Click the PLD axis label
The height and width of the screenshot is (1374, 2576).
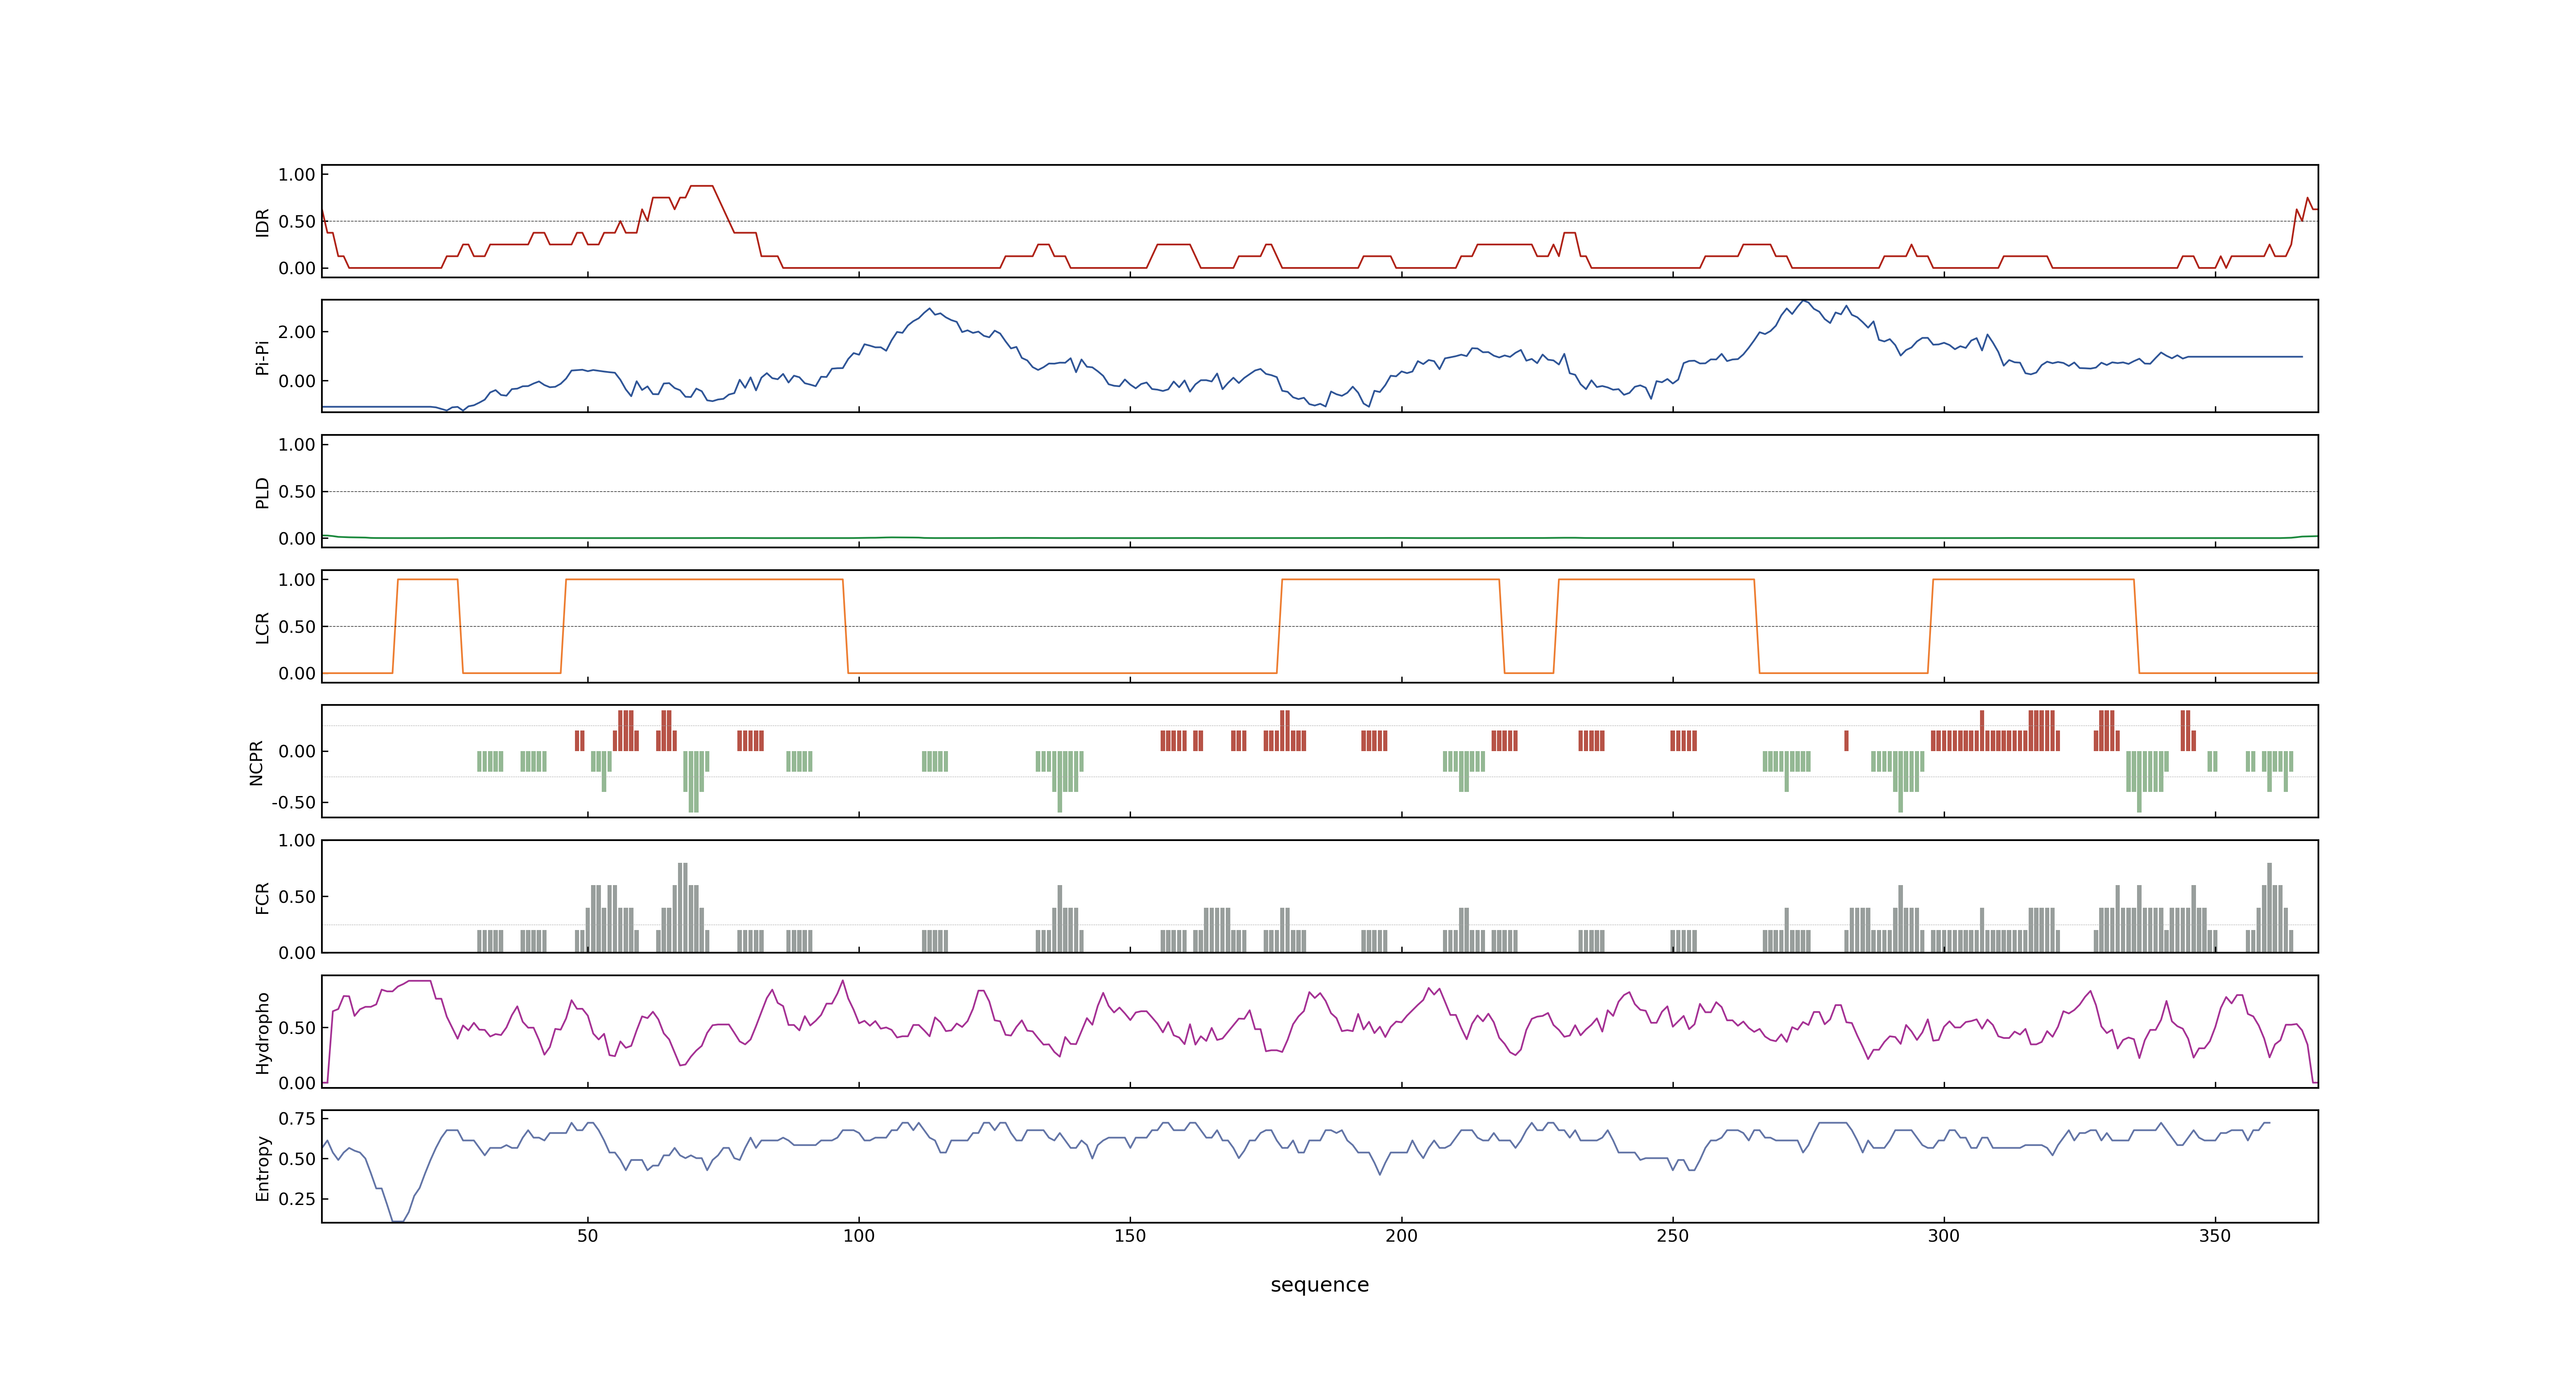point(262,492)
